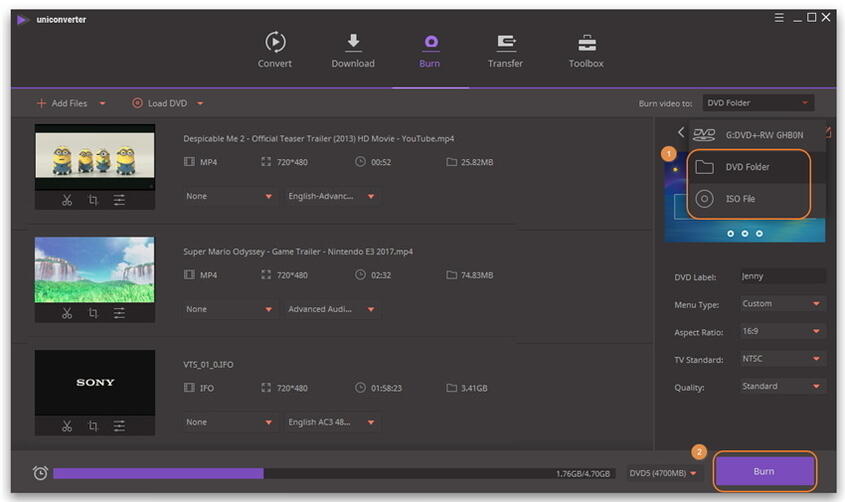Open English AC3 48... audio dropdown
The image size is (845, 502).
point(331,422)
